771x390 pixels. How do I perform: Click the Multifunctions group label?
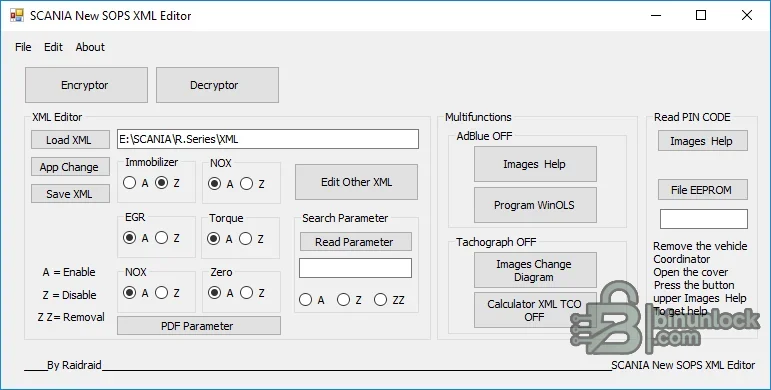tap(478, 117)
